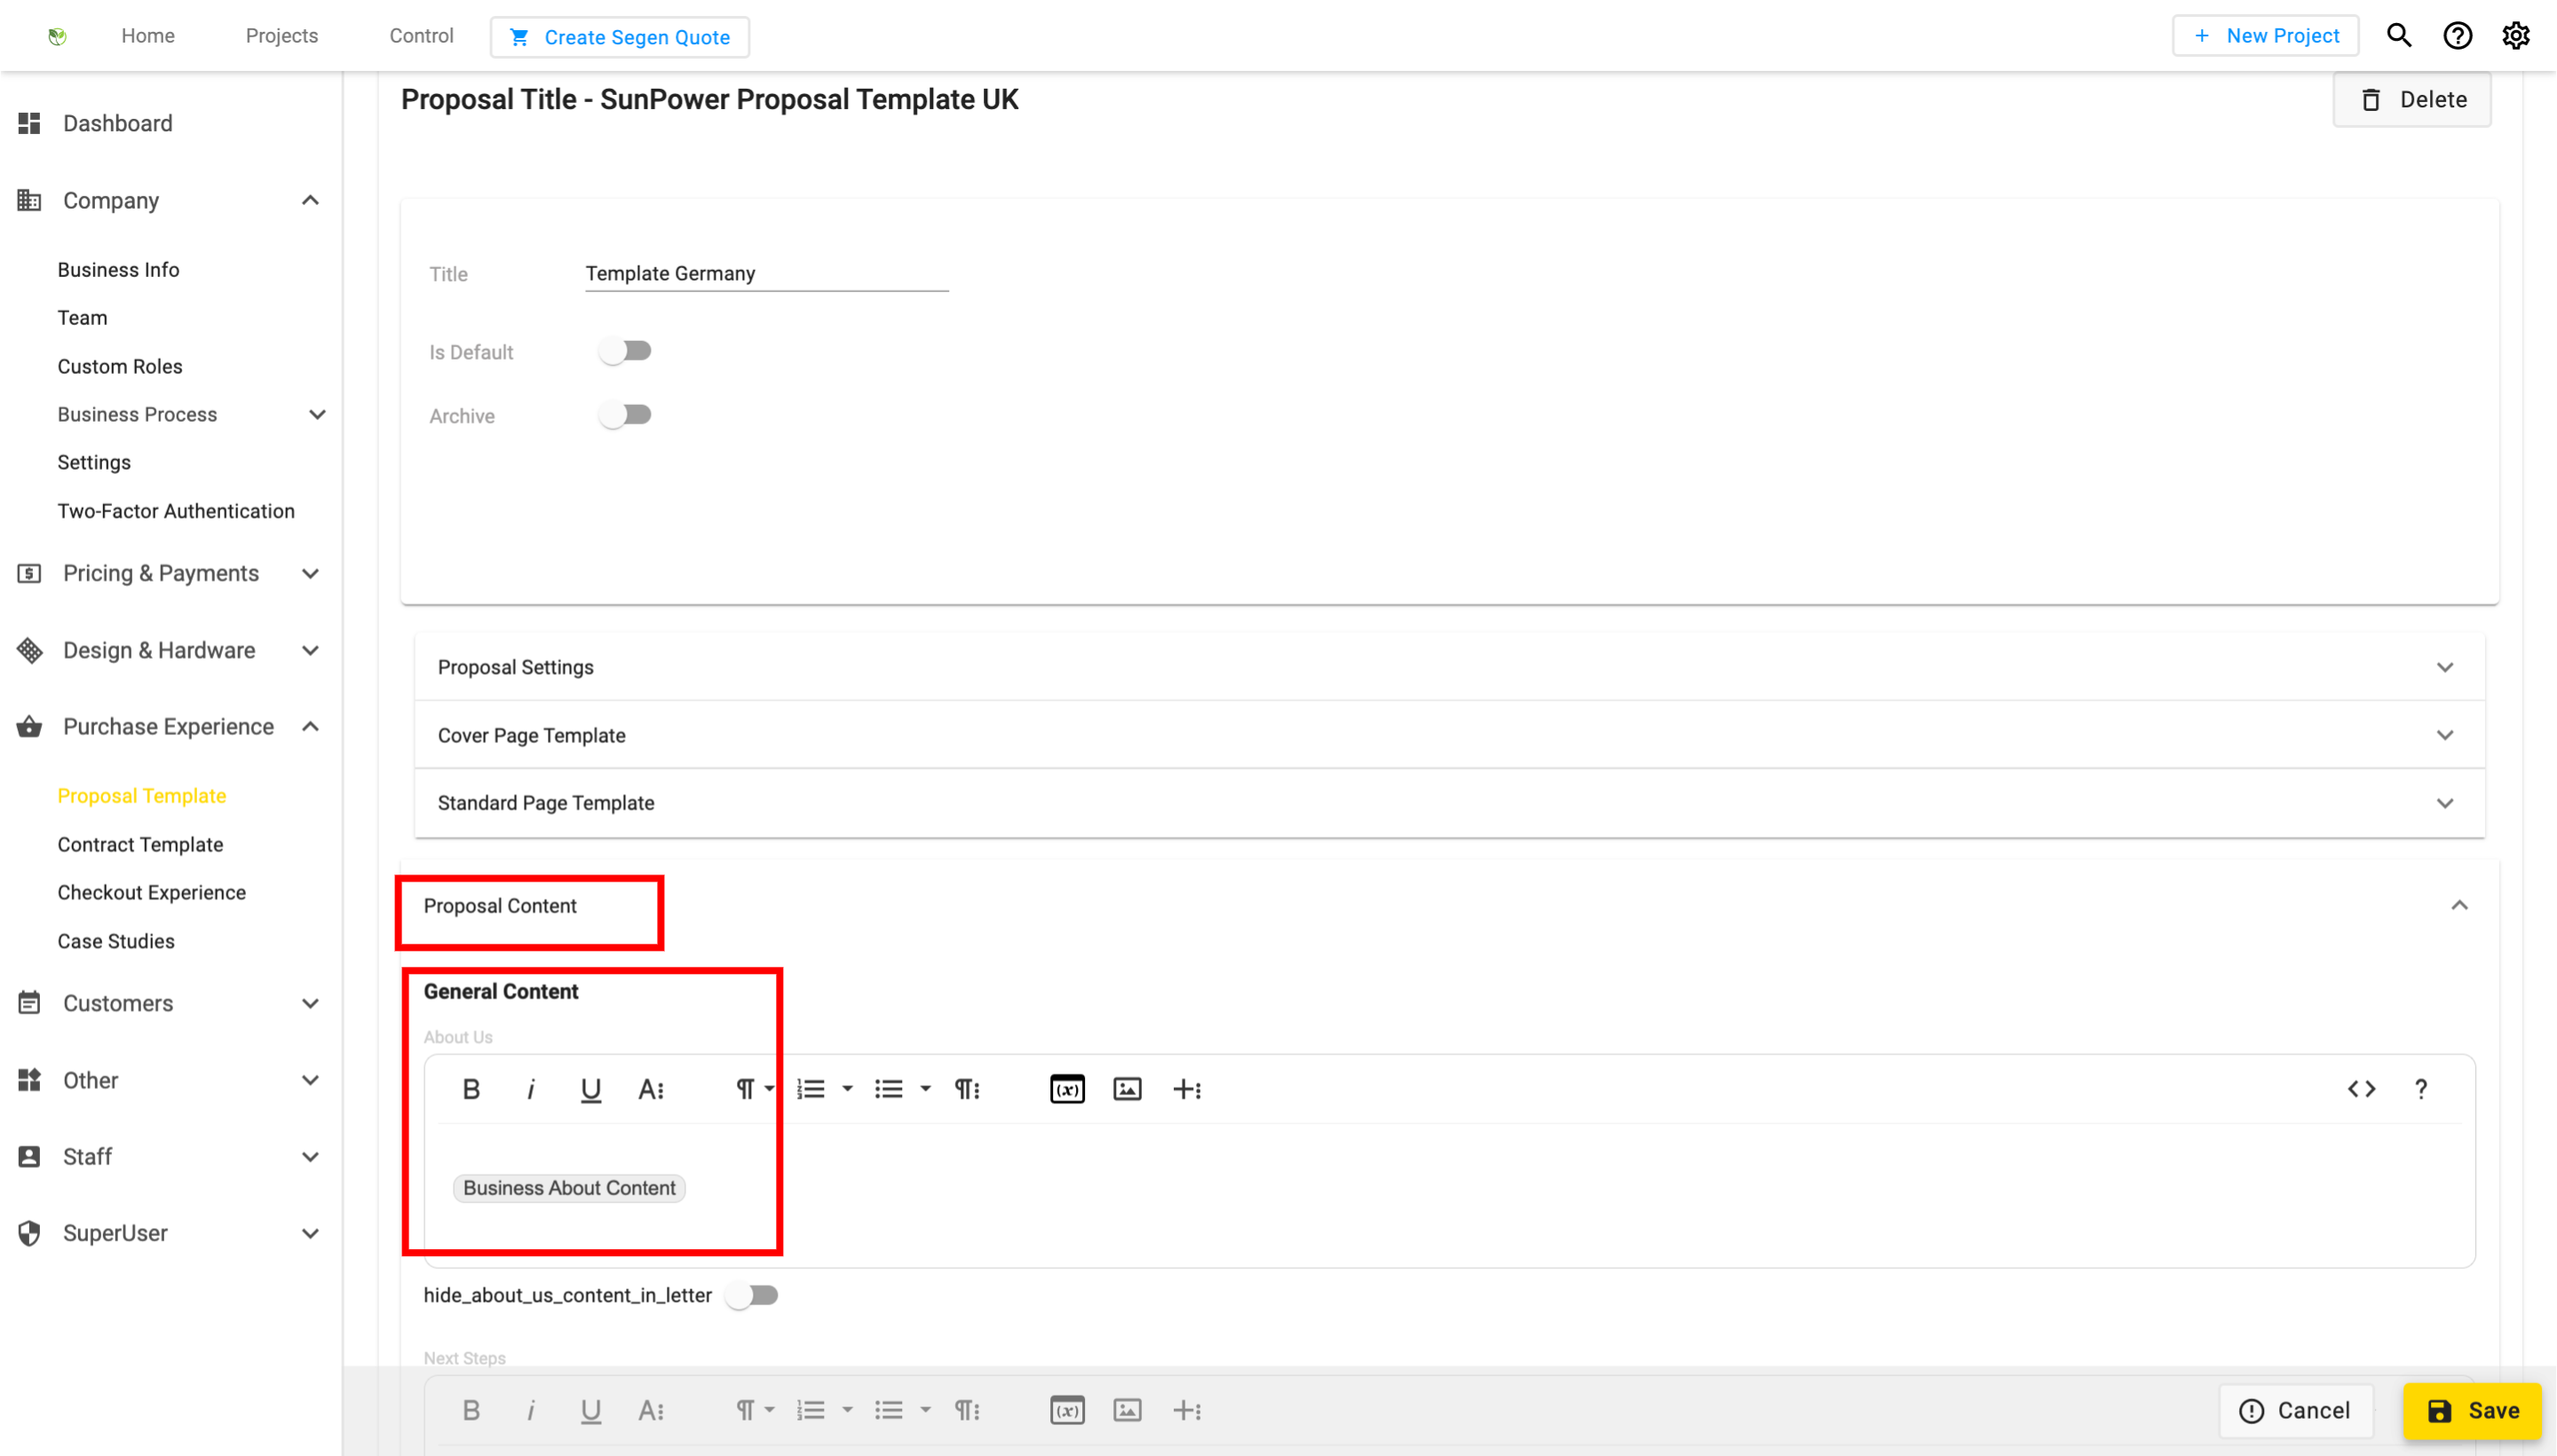Click the app logo icon

[x=57, y=36]
